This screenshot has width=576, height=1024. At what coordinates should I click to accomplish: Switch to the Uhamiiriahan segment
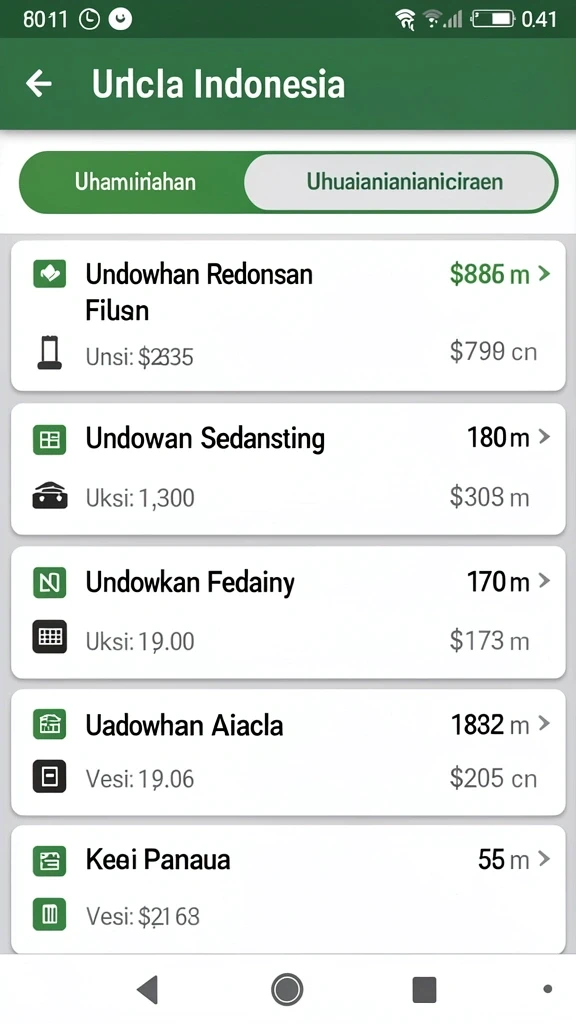point(135,182)
